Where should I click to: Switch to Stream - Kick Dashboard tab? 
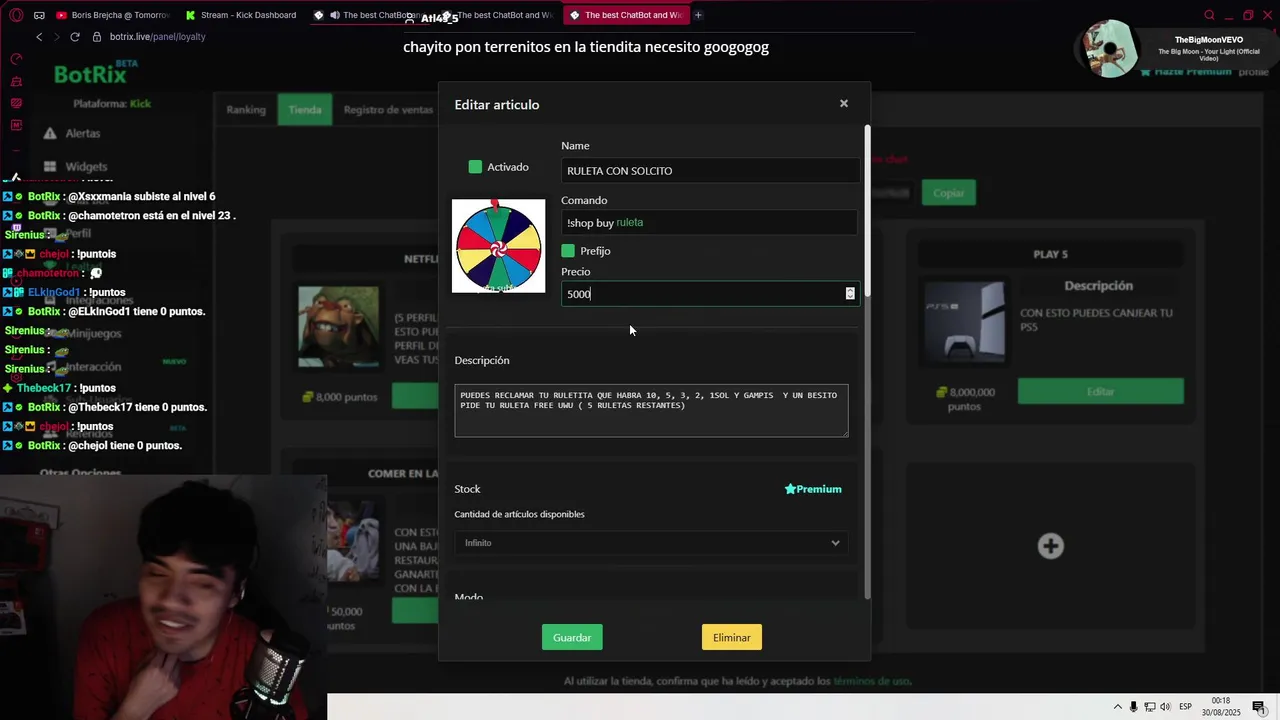[243, 15]
